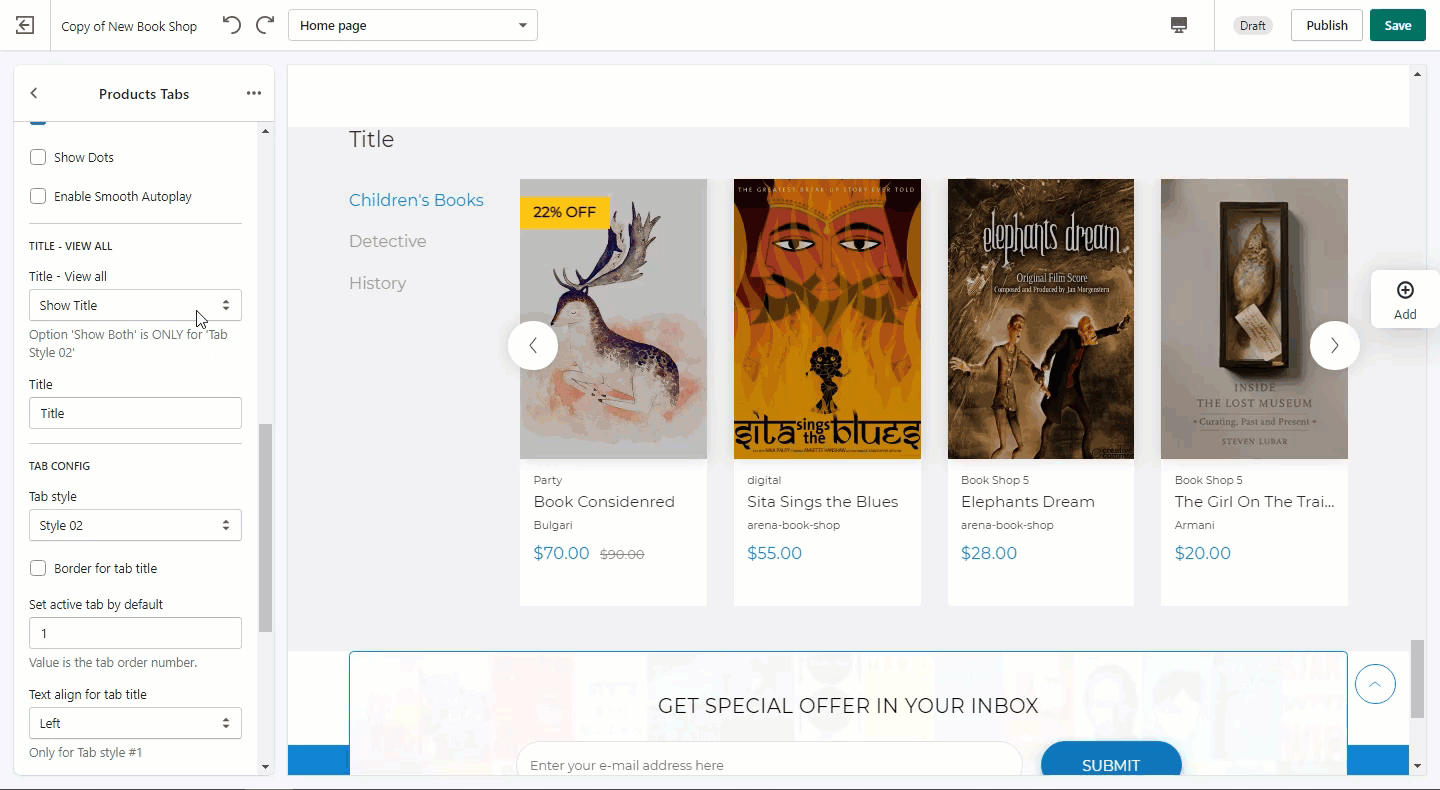Switch to the History tab
Image resolution: width=1440 pixels, height=790 pixels.
(x=378, y=283)
